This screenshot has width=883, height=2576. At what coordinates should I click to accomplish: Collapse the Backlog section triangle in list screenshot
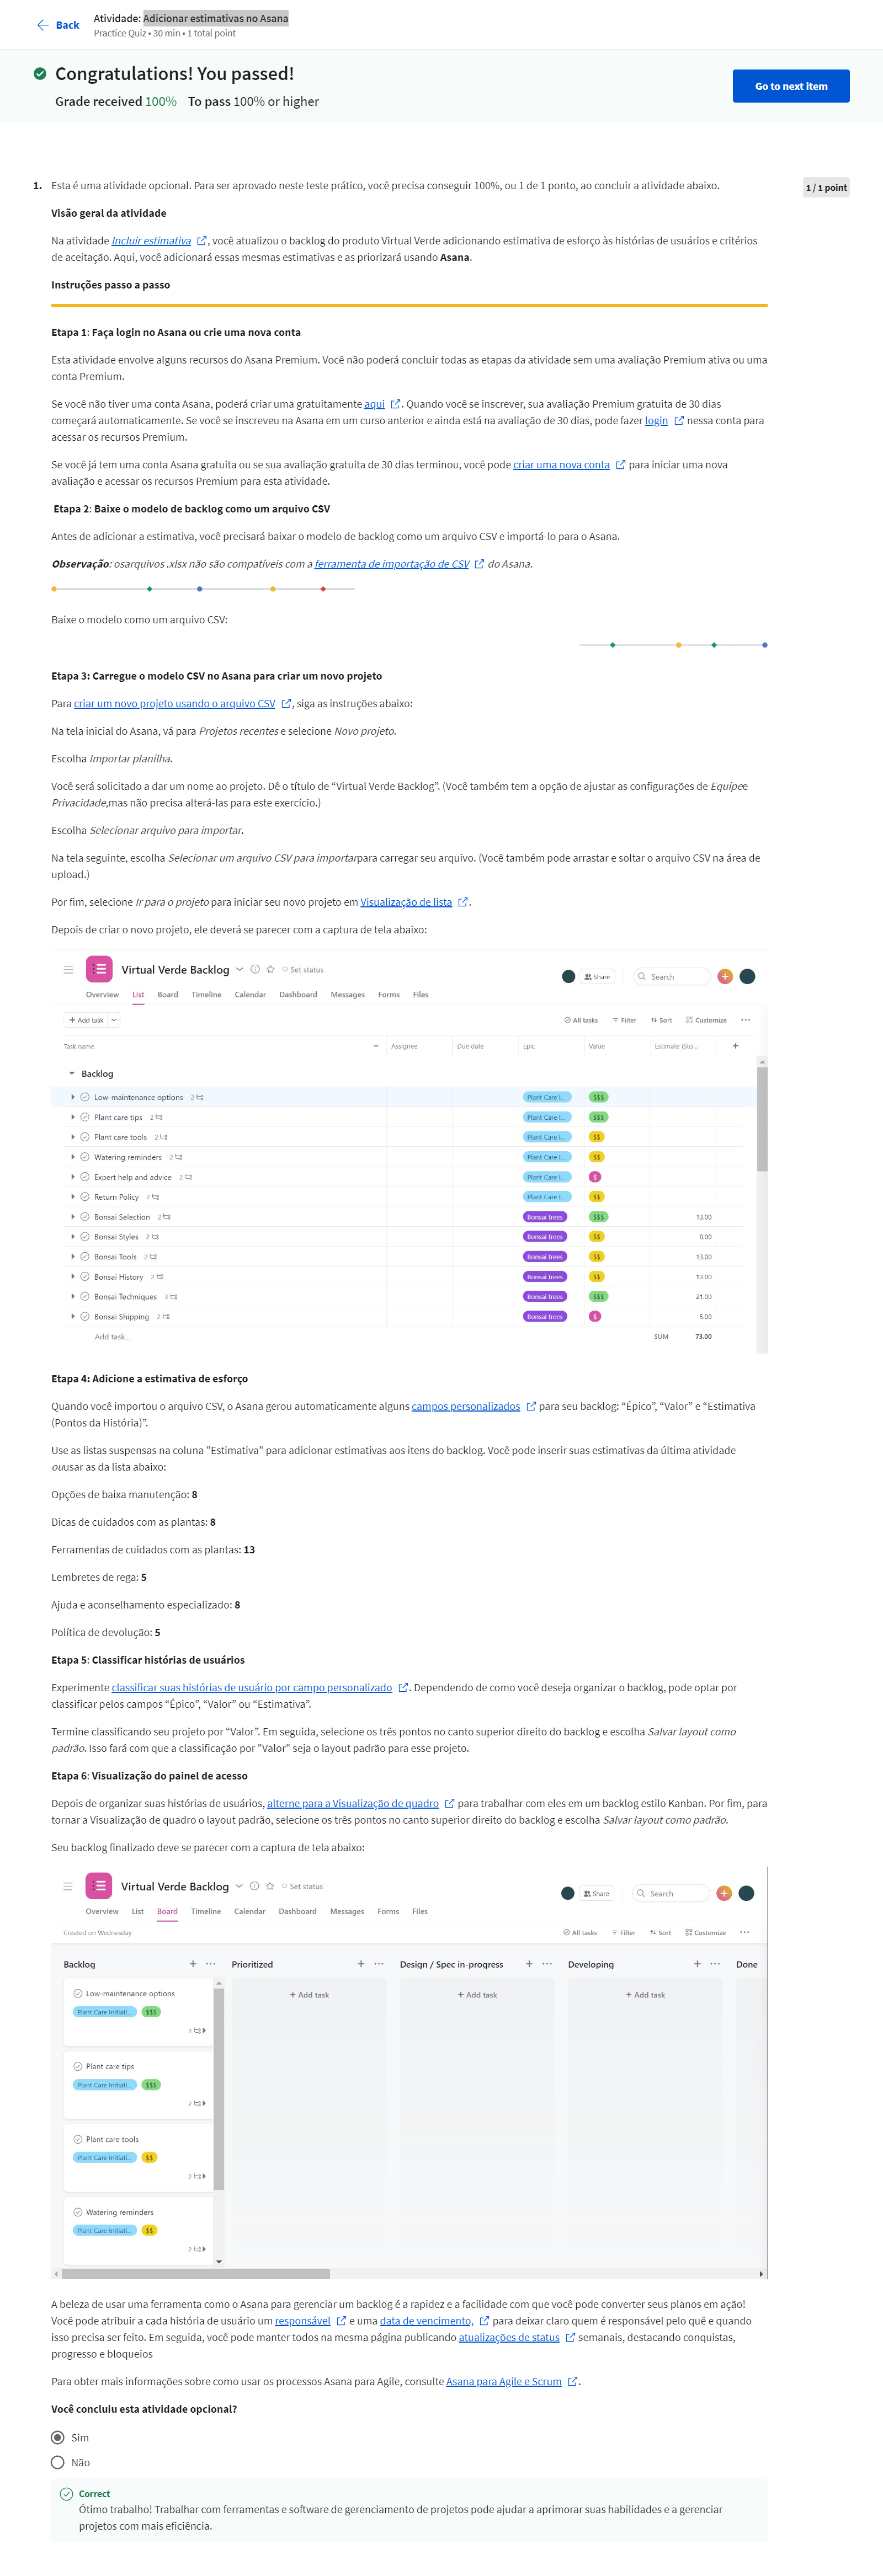(x=72, y=1073)
